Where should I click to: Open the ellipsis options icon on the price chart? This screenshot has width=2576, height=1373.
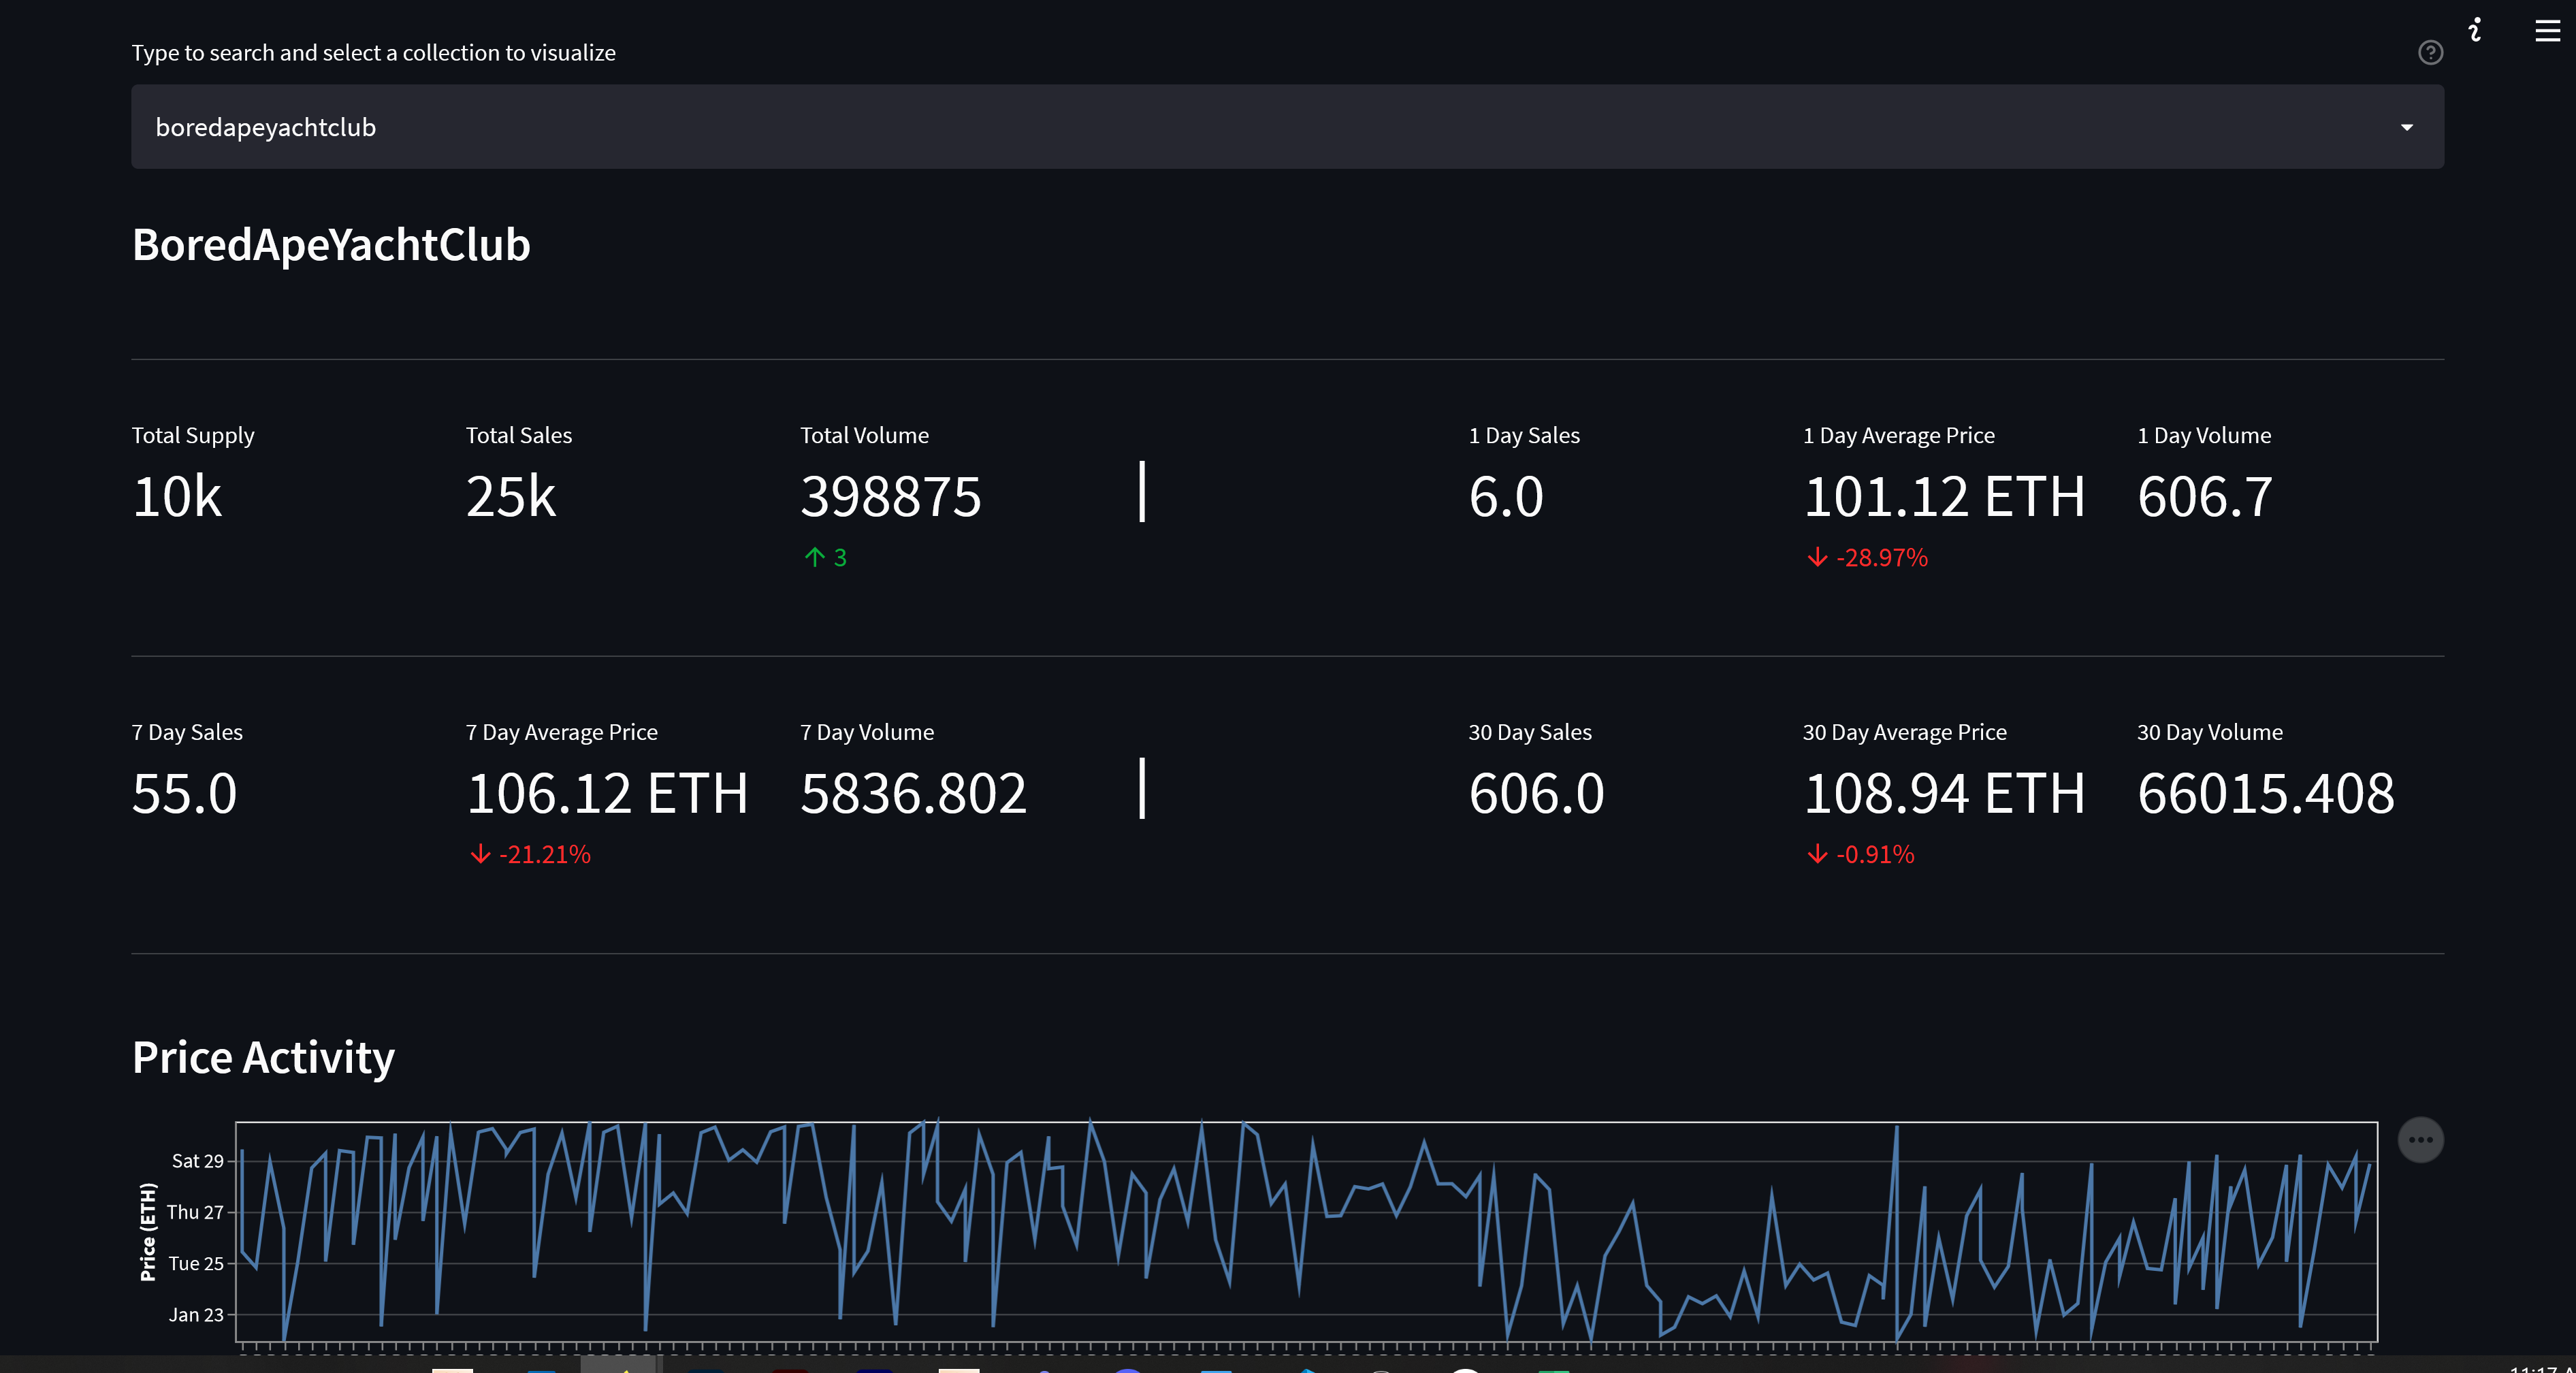point(2419,1139)
